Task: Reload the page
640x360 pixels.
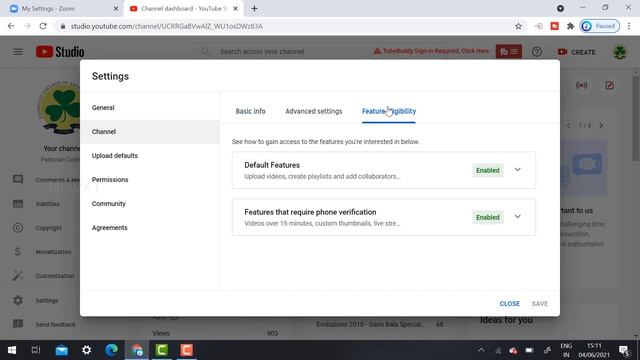Action: coord(43,26)
